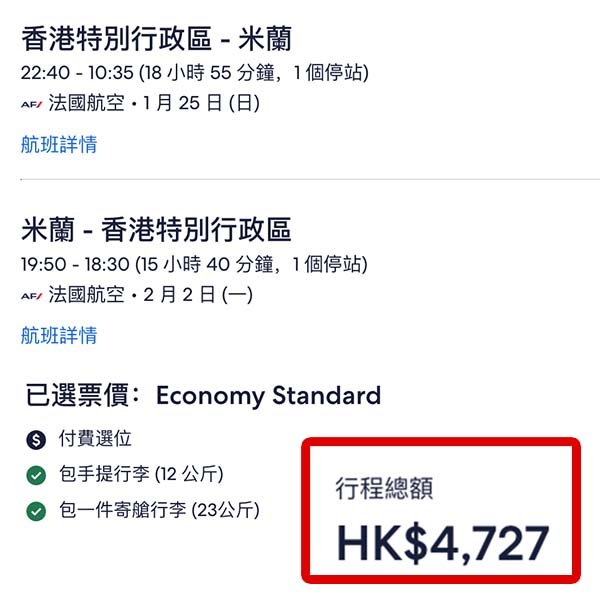Image resolution: width=600 pixels, height=600 pixels.
Task: Click the 包手提行李 (12 公斤) text
Action: point(142,475)
